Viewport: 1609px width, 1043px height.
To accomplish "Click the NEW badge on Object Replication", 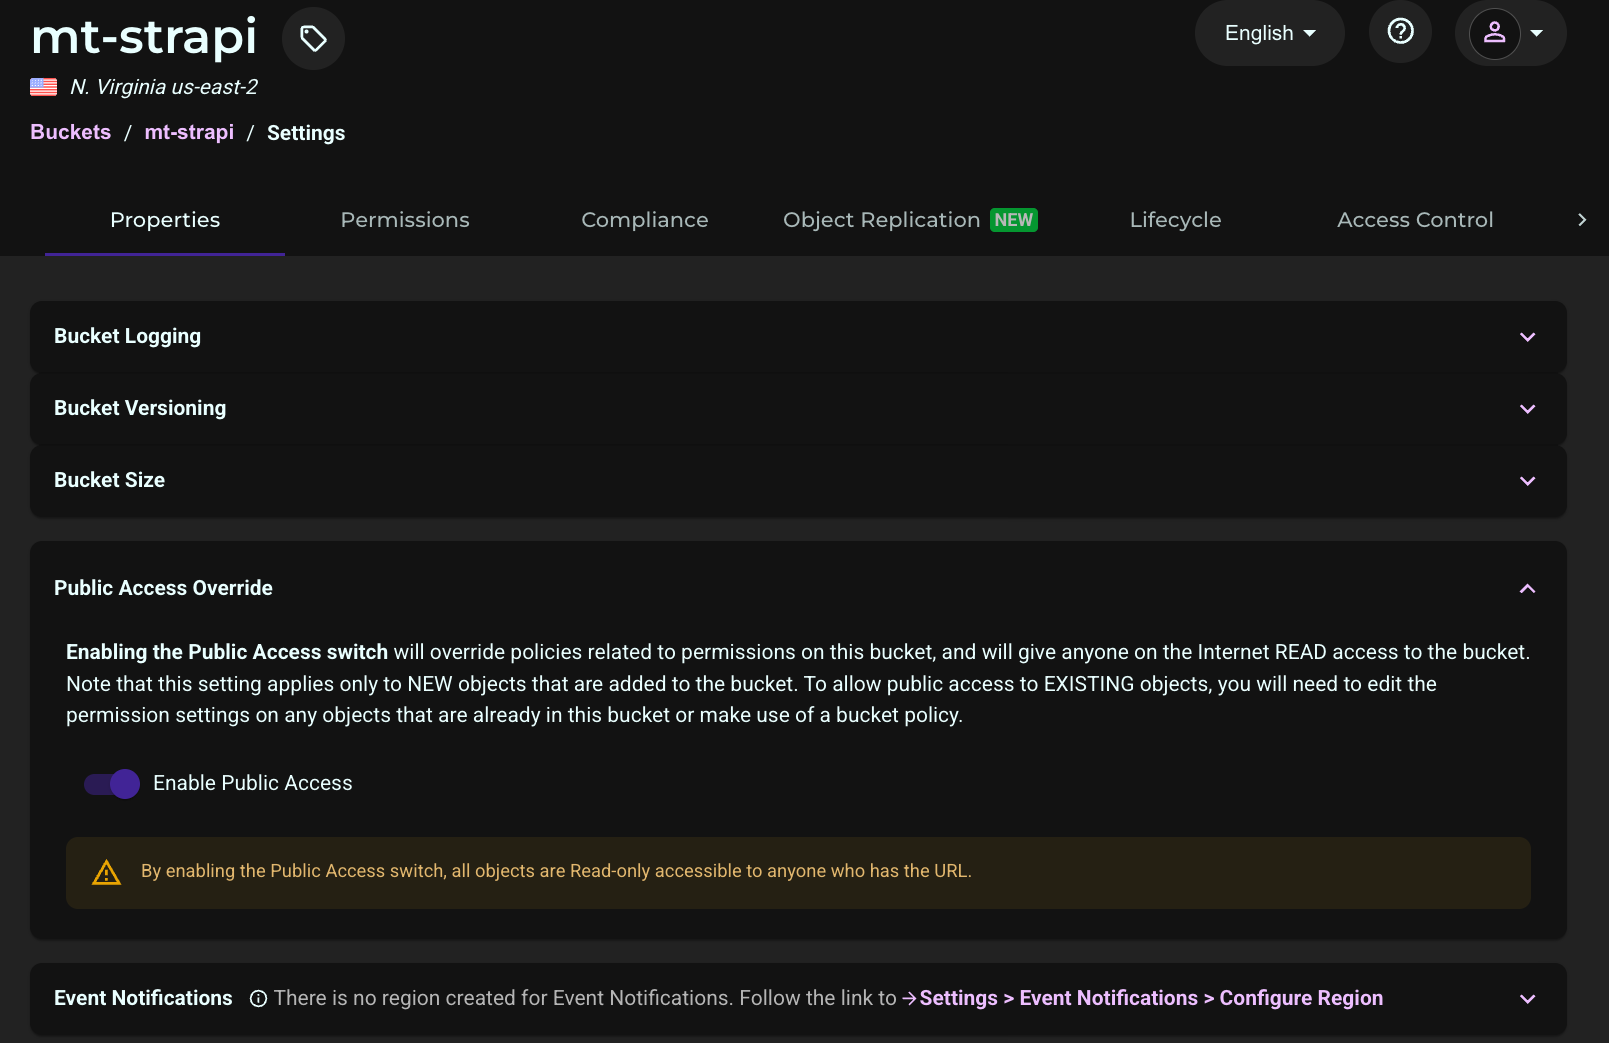I will click(x=1014, y=220).
